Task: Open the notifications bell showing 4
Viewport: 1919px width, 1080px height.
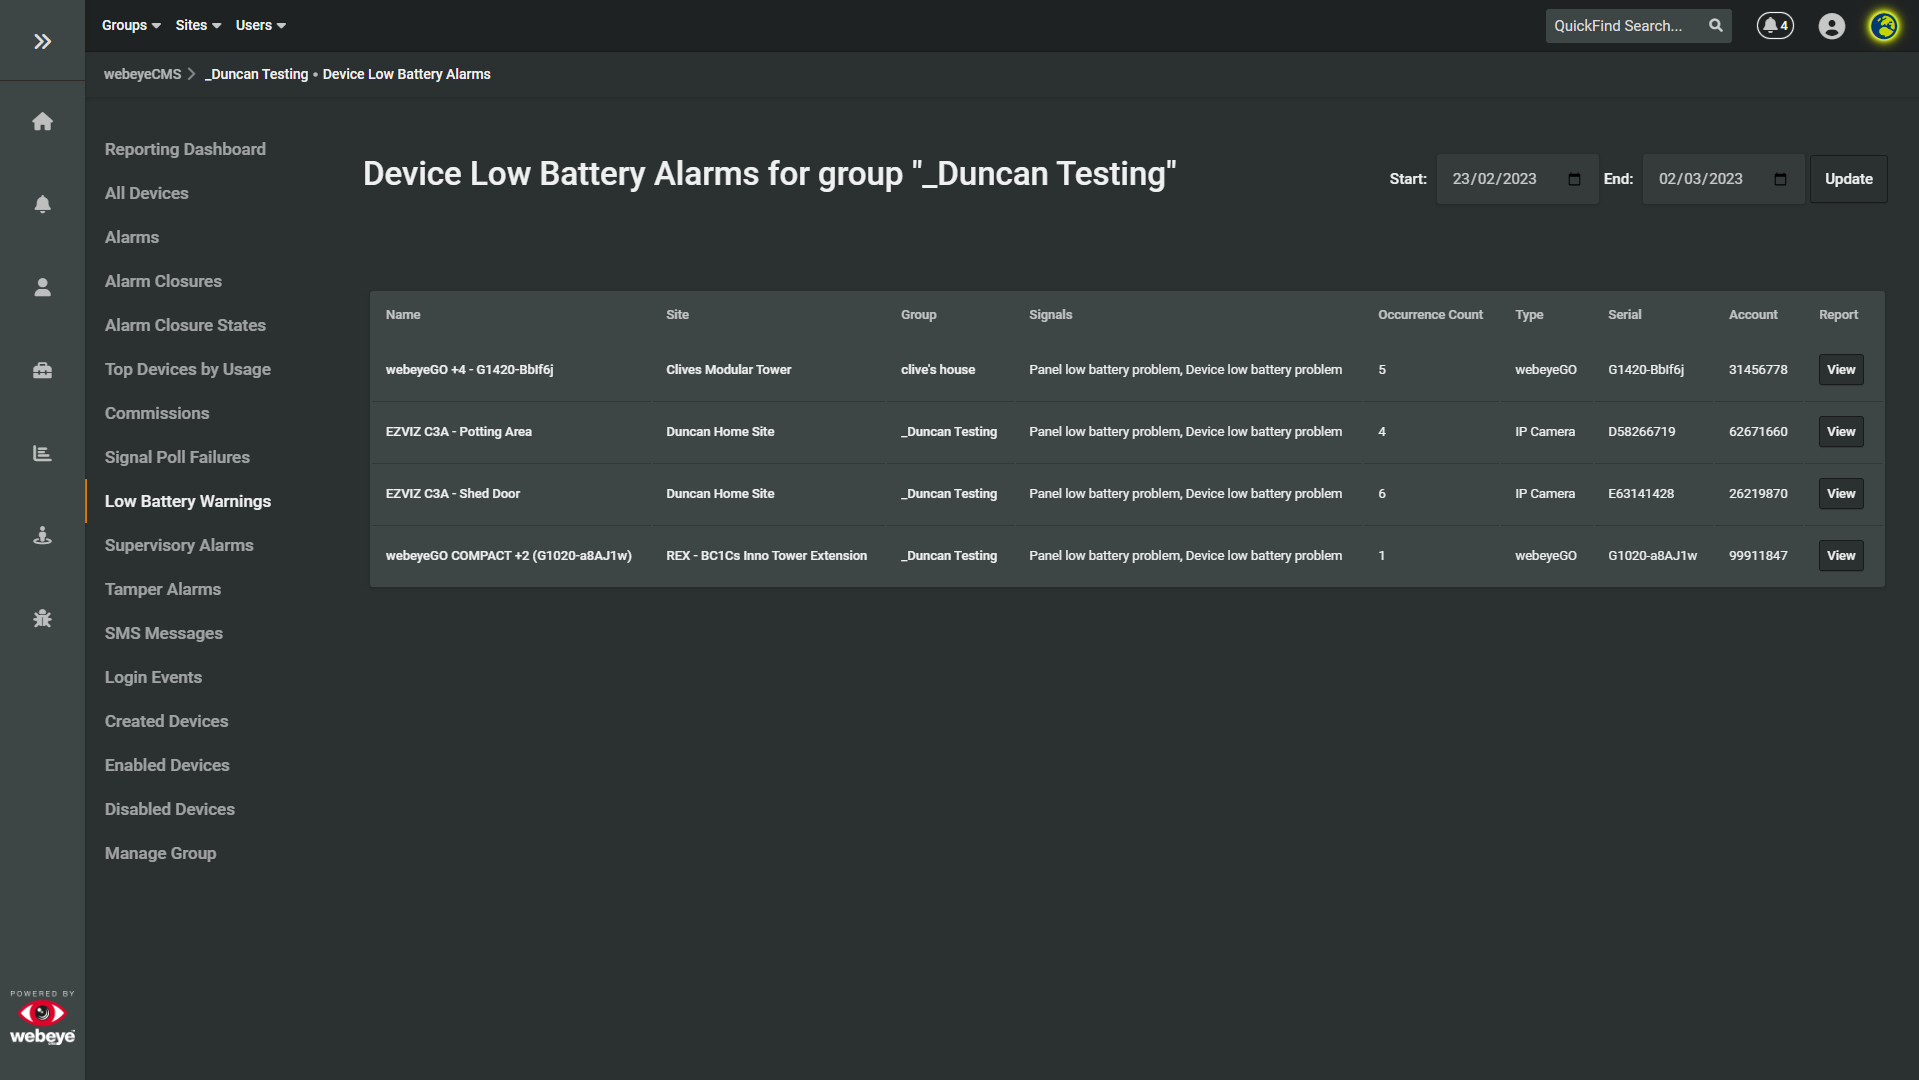Action: 1775,26
